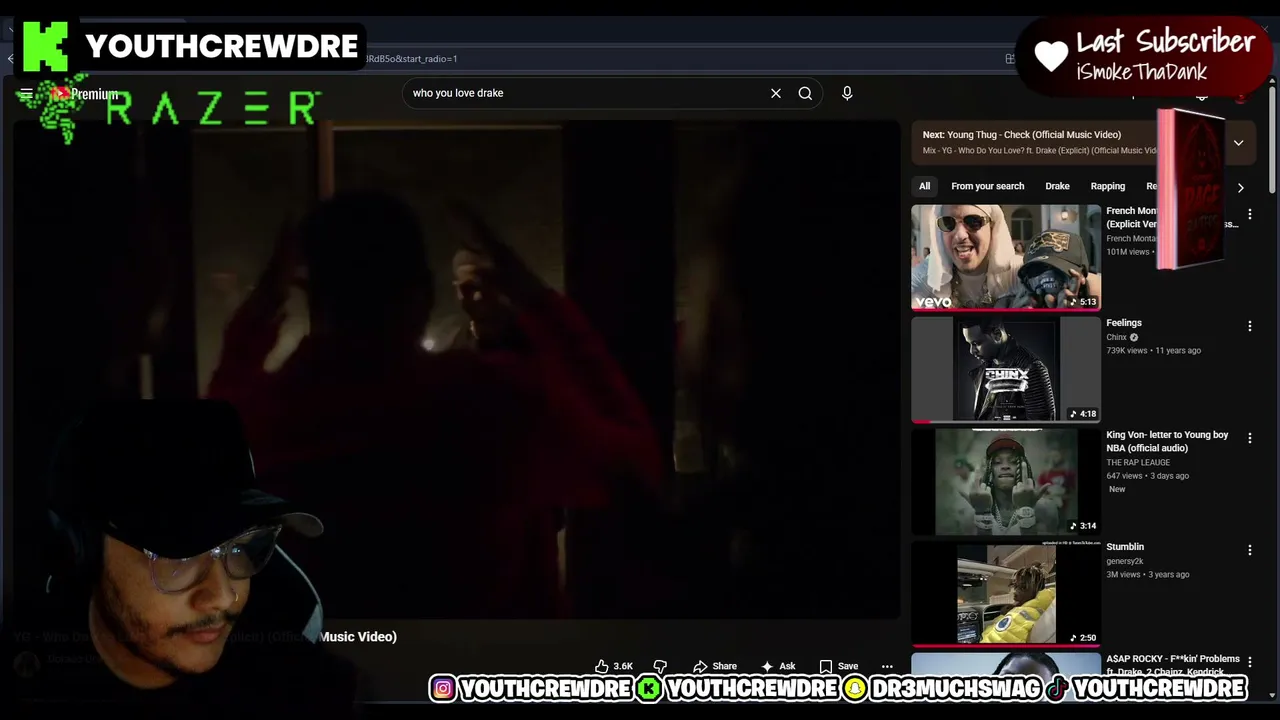
Task: Click the main video player to pause
Action: tap(456, 370)
